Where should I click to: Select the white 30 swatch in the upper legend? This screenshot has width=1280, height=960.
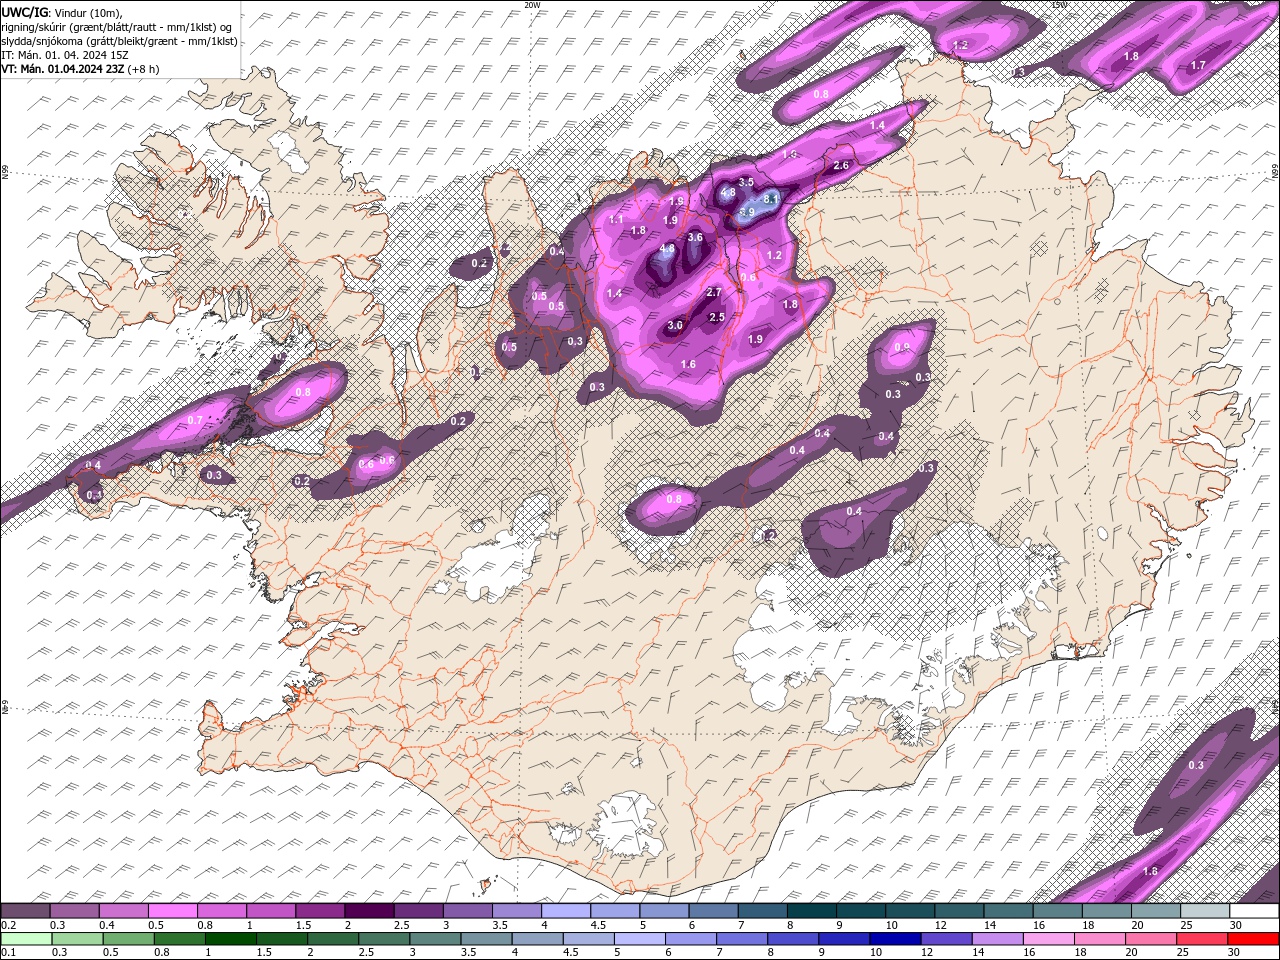tap(1255, 911)
